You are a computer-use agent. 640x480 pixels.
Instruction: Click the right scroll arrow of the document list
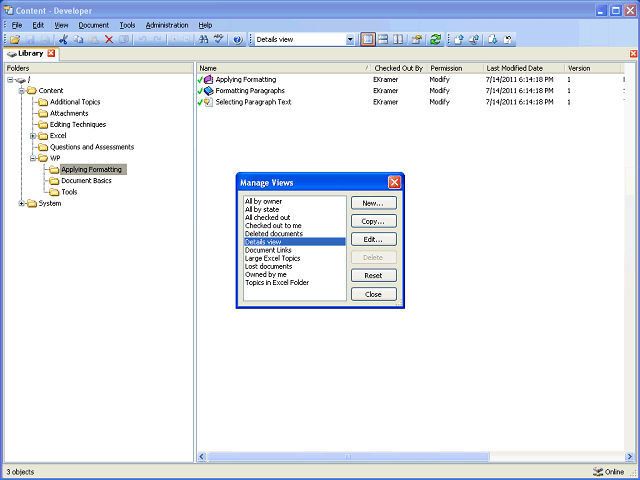[x=629, y=456]
